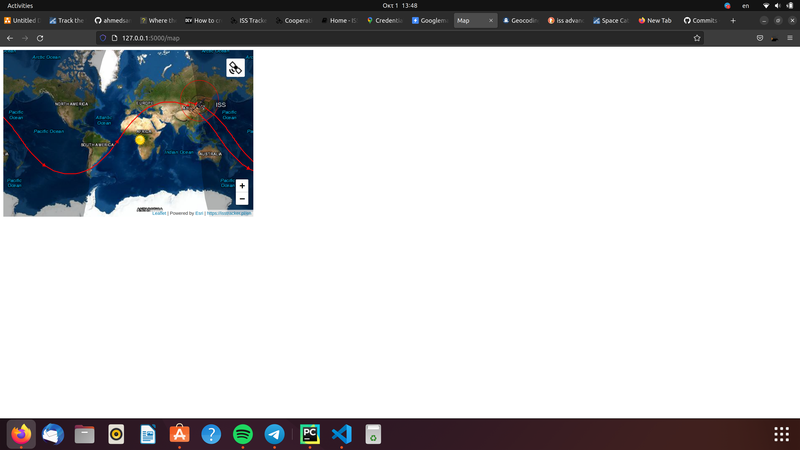
Task: Switch to the How to cr tab
Action: pyautogui.click(x=203, y=20)
